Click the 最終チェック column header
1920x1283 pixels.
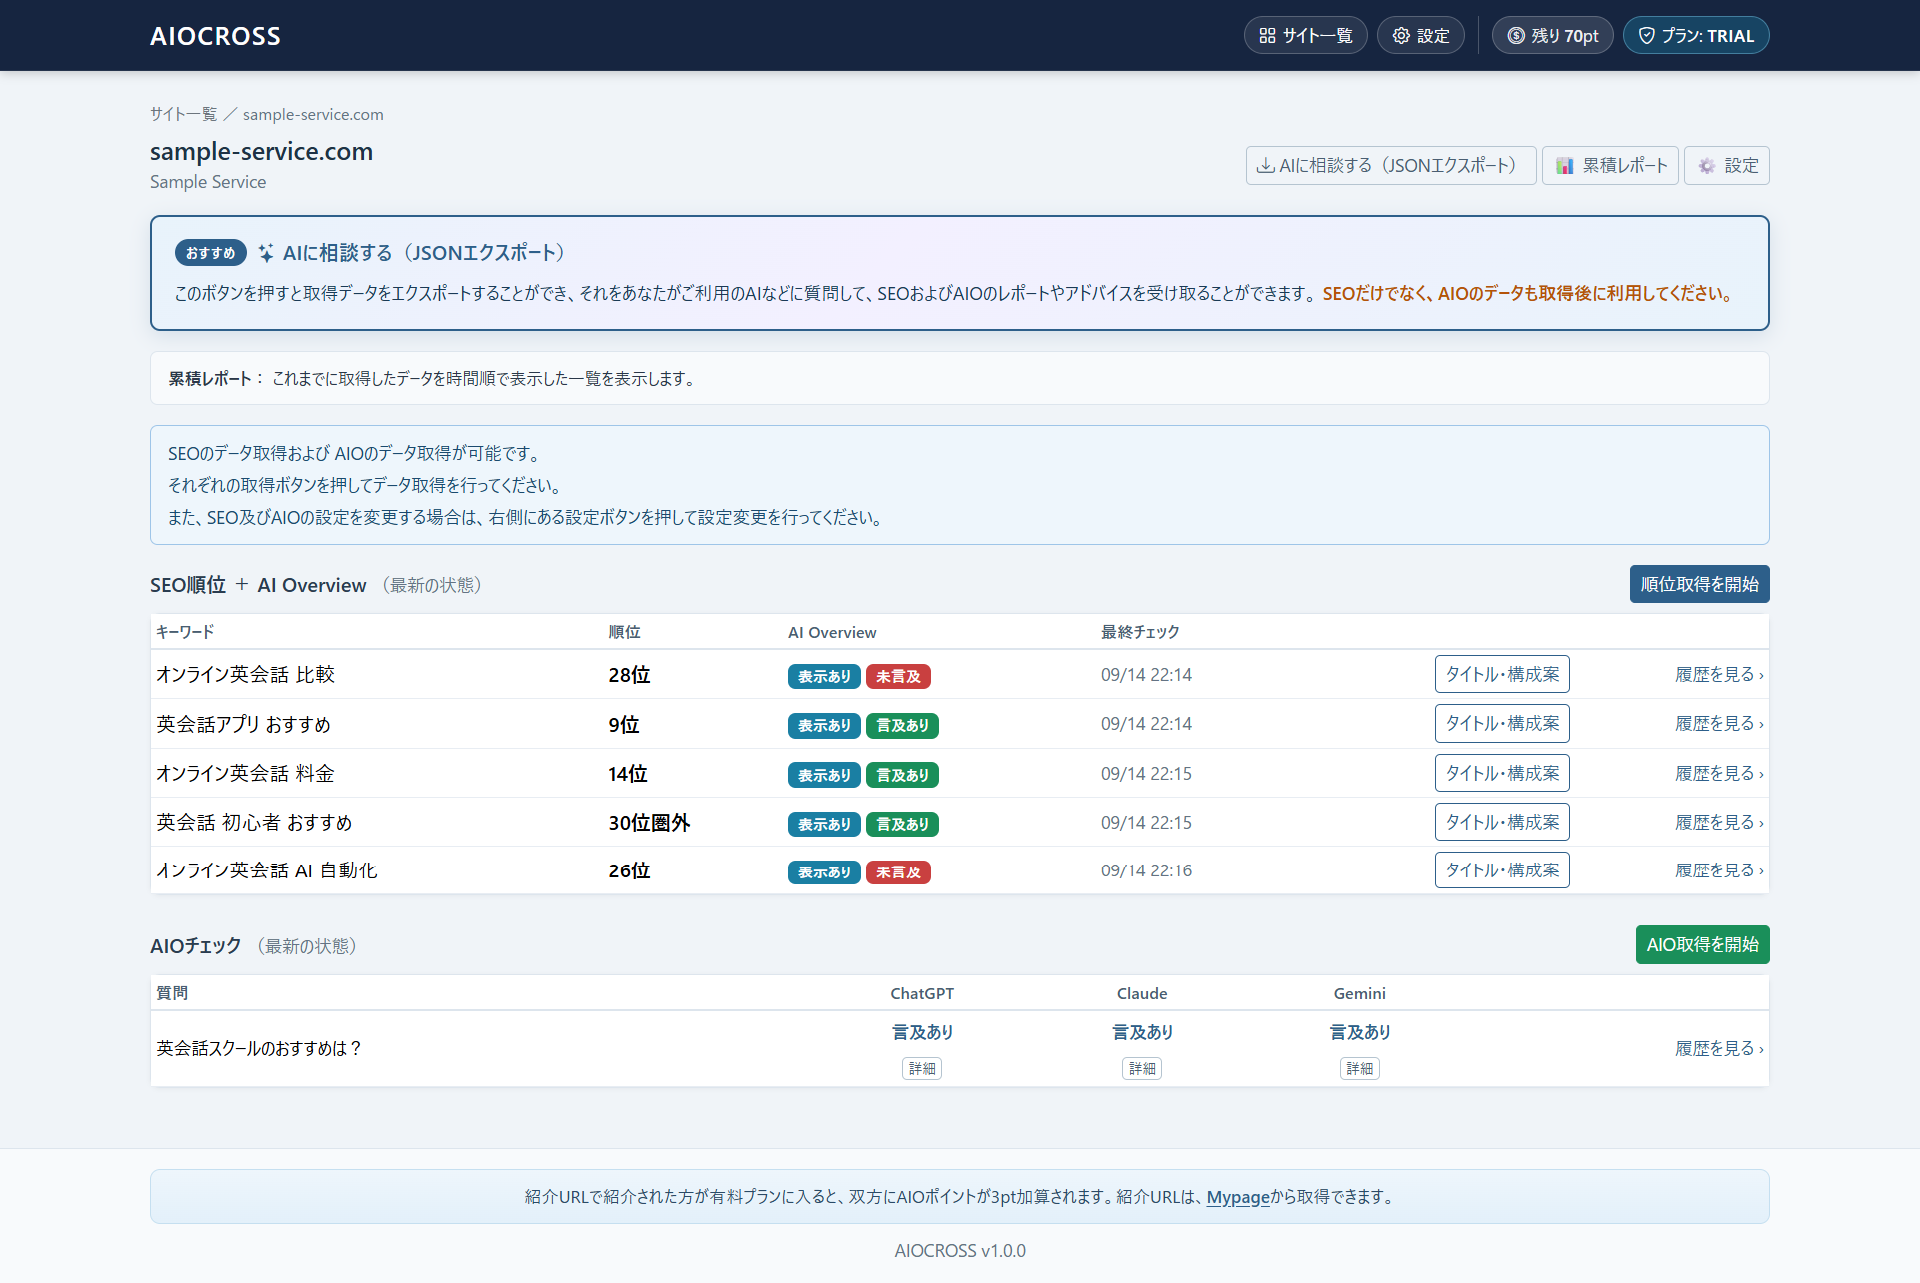click(x=1140, y=633)
